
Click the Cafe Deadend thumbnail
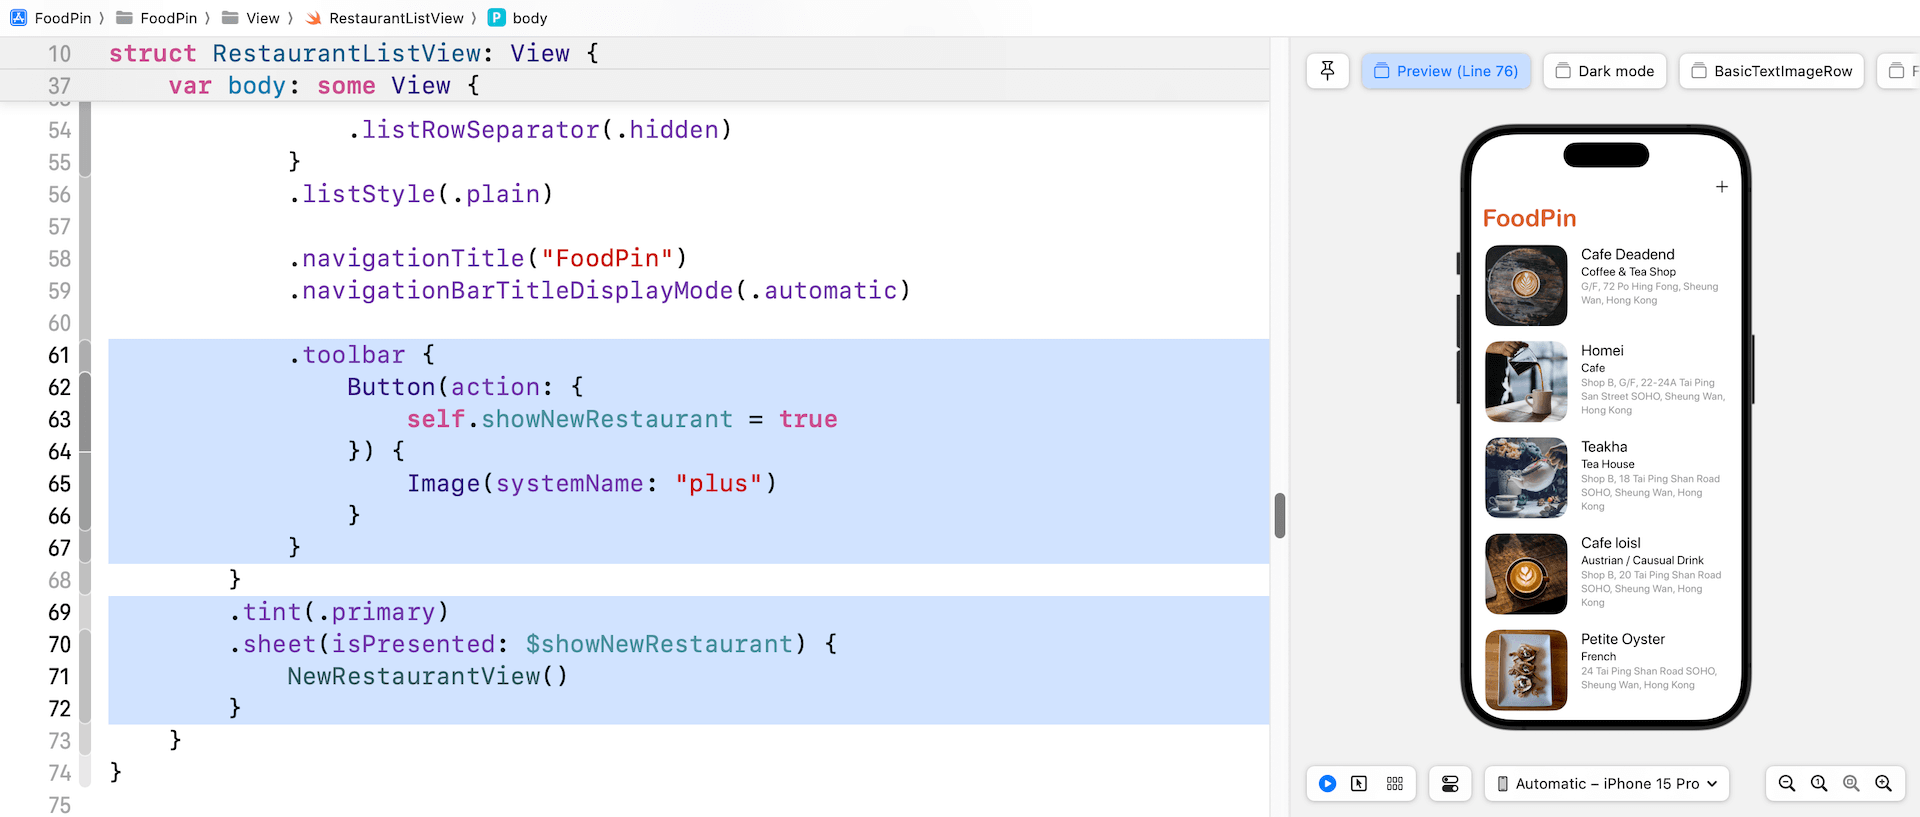1526,285
